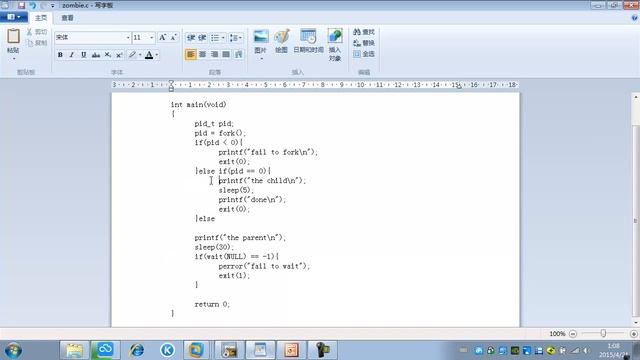
Task: Insert a picture using the 图片 icon
Action: [260, 37]
